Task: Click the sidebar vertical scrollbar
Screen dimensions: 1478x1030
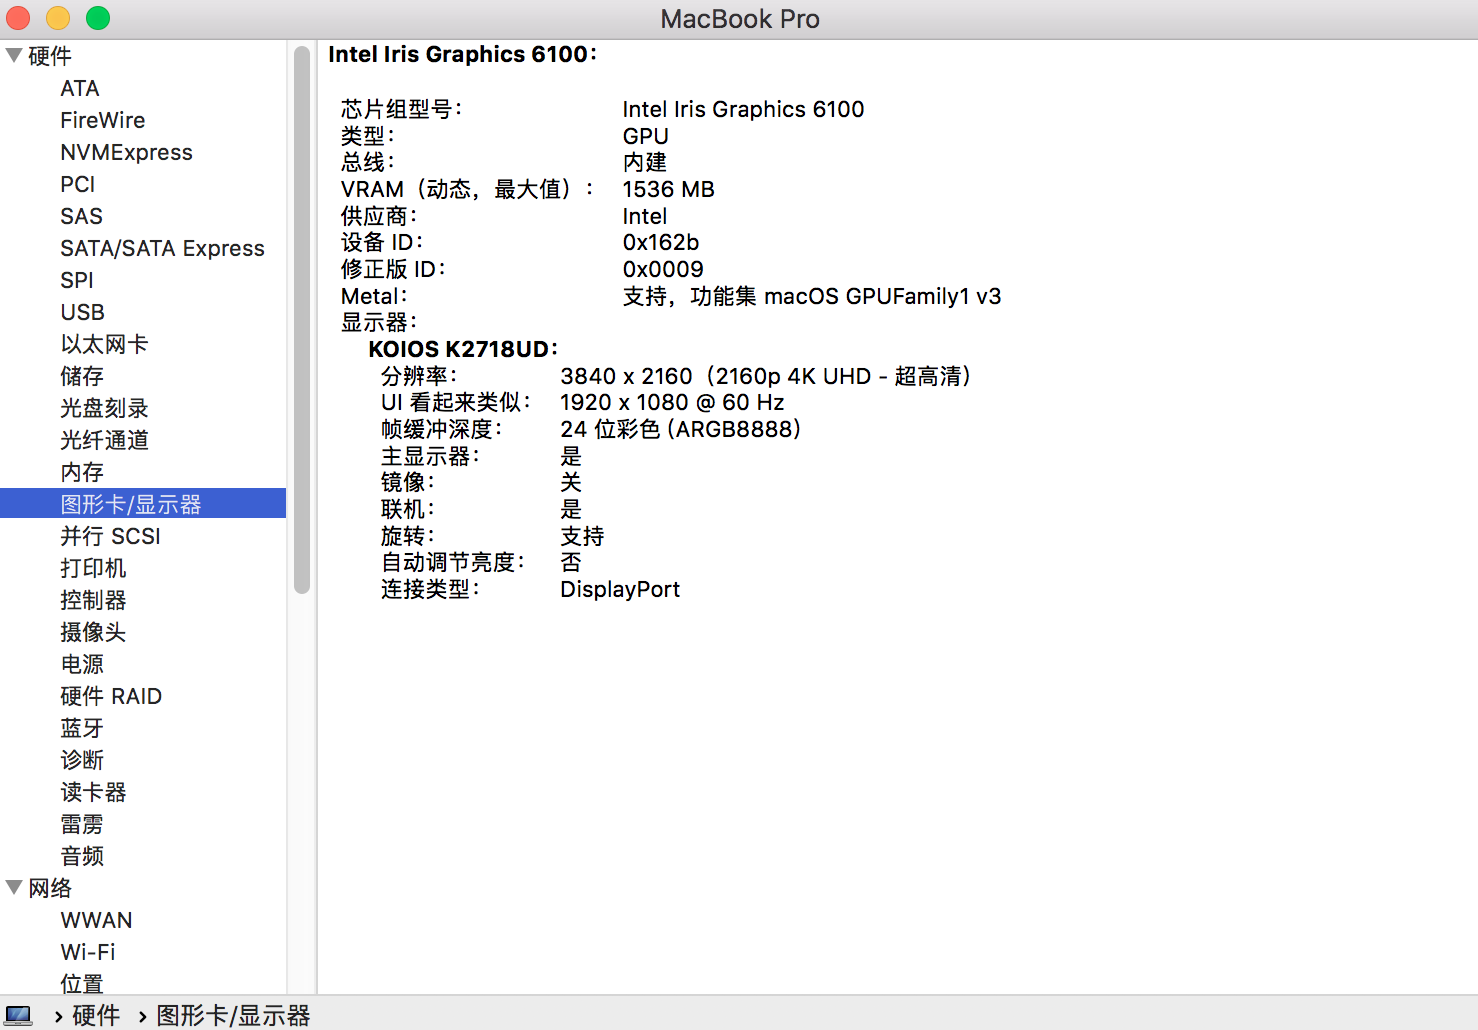Action: coord(302,320)
